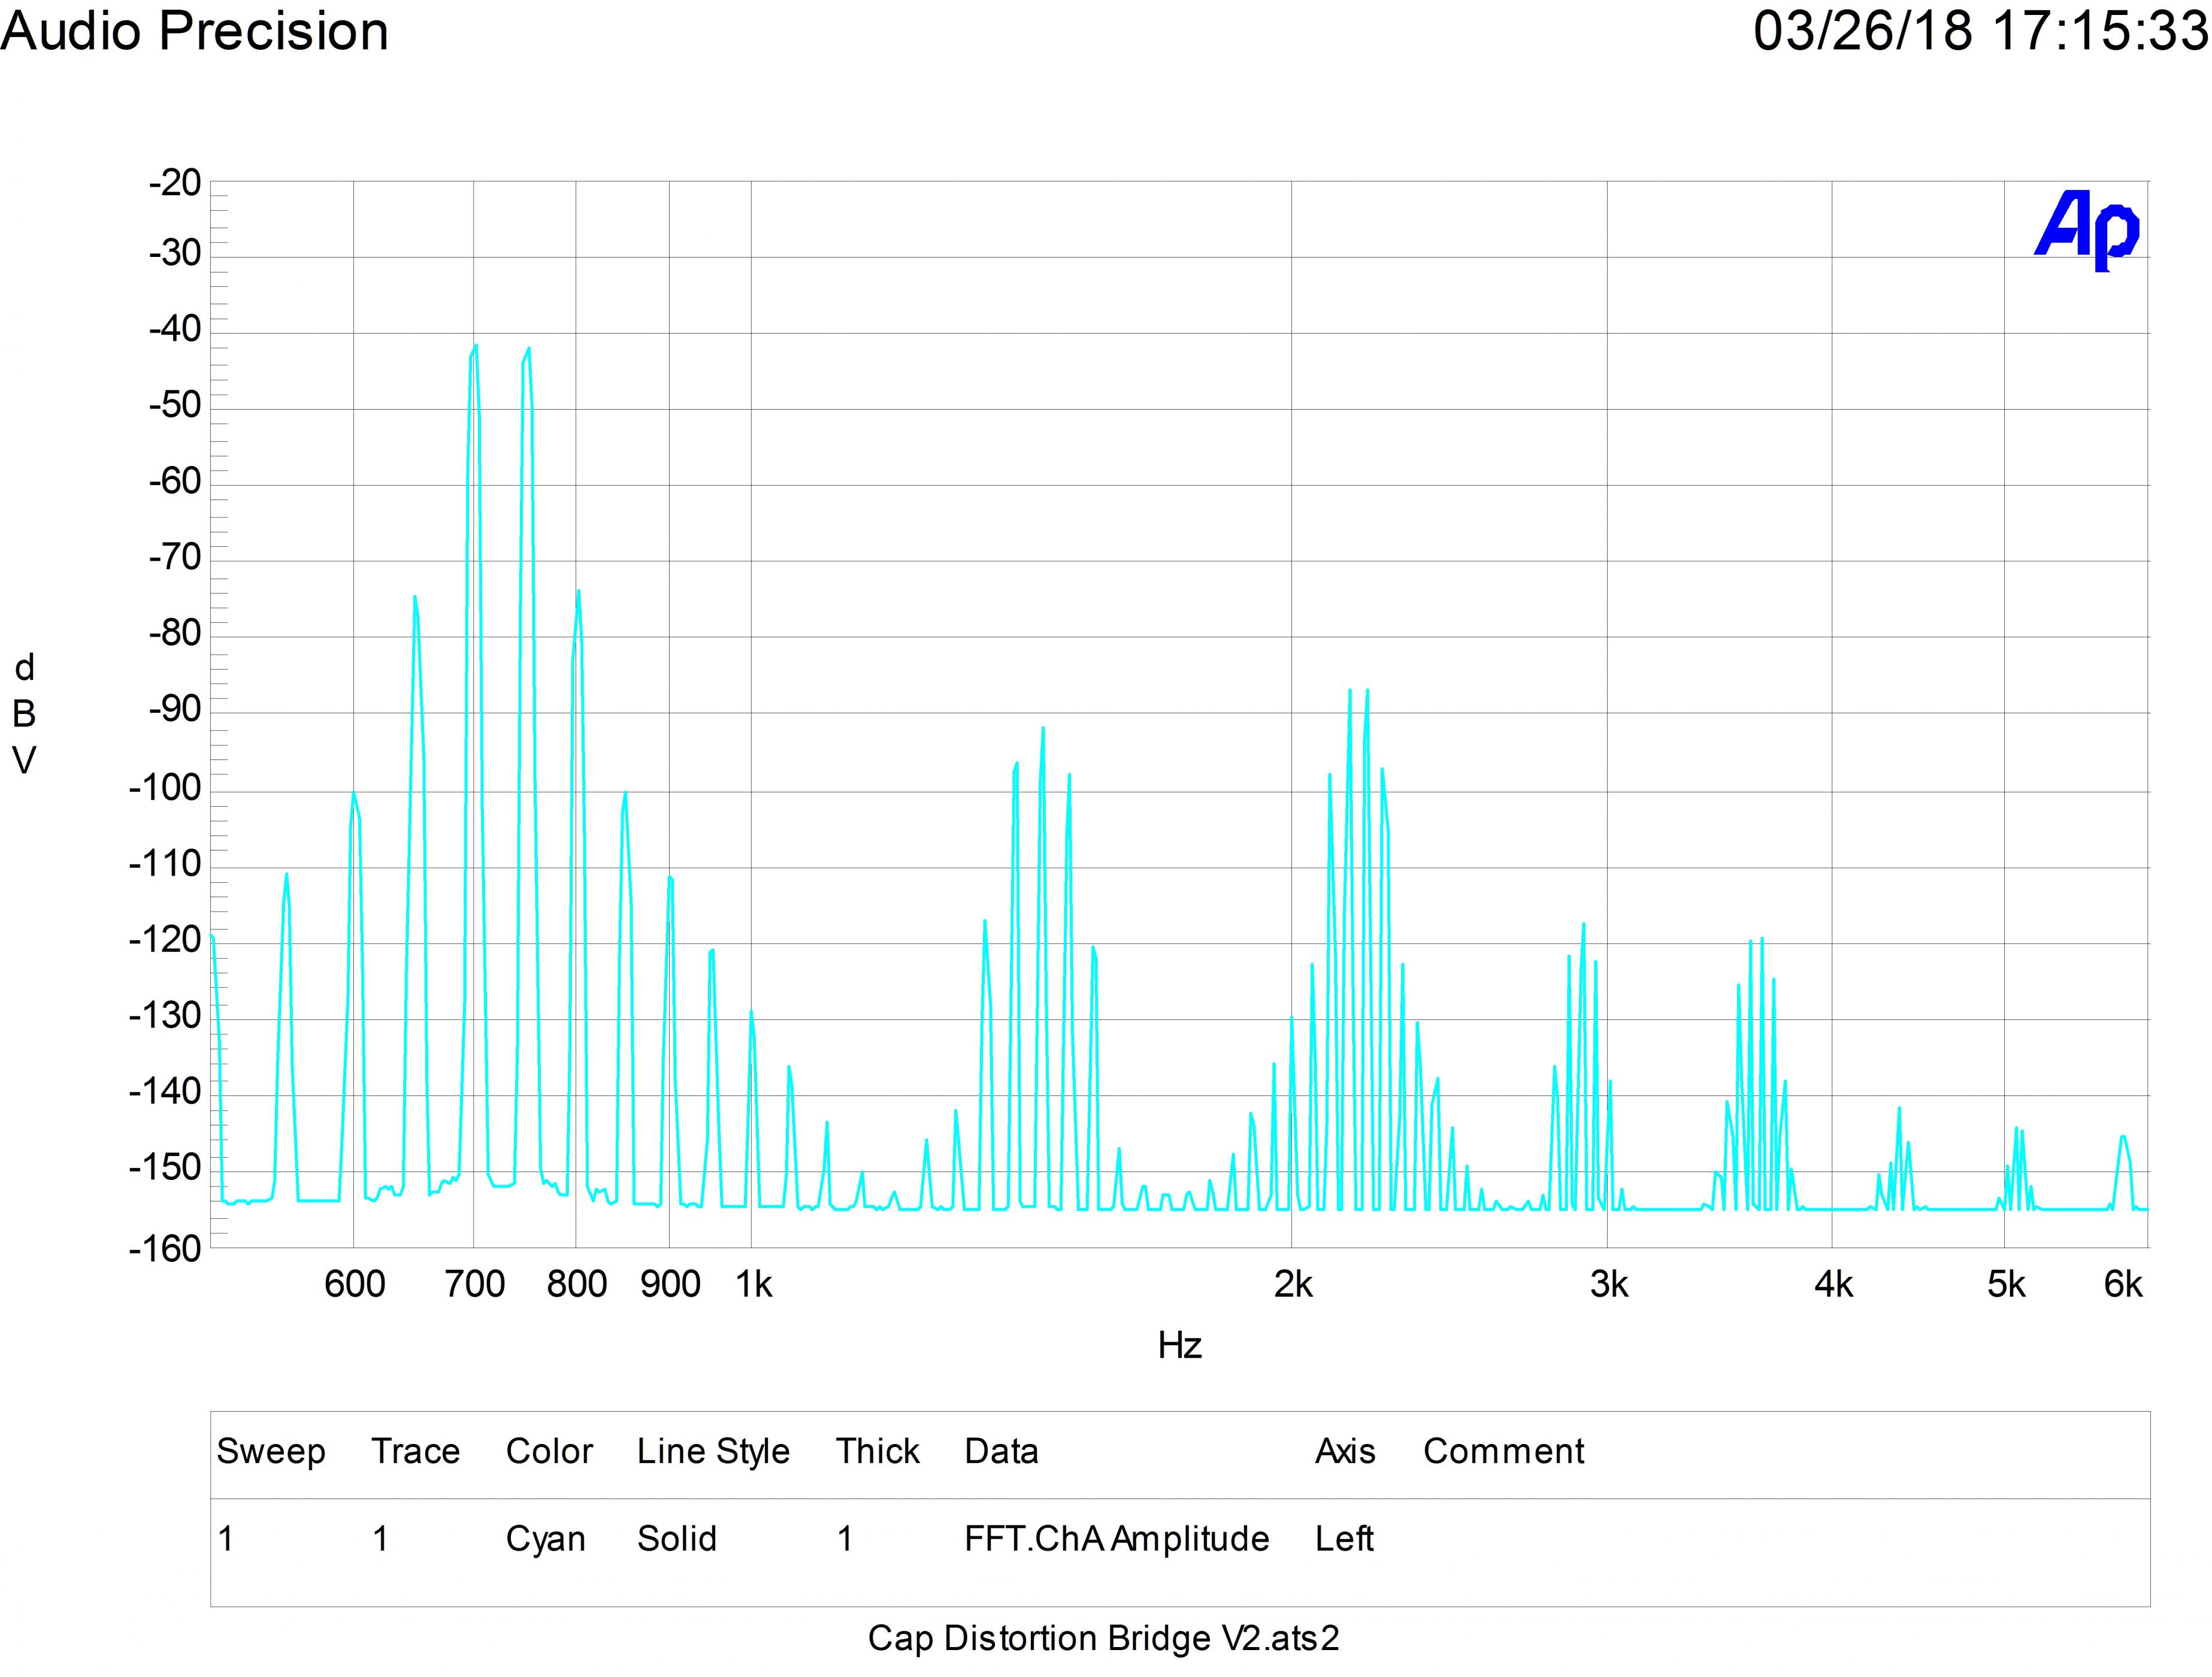Click the 3k frequency axis label
Screen dimensions: 2212x1677
click(1609, 1284)
